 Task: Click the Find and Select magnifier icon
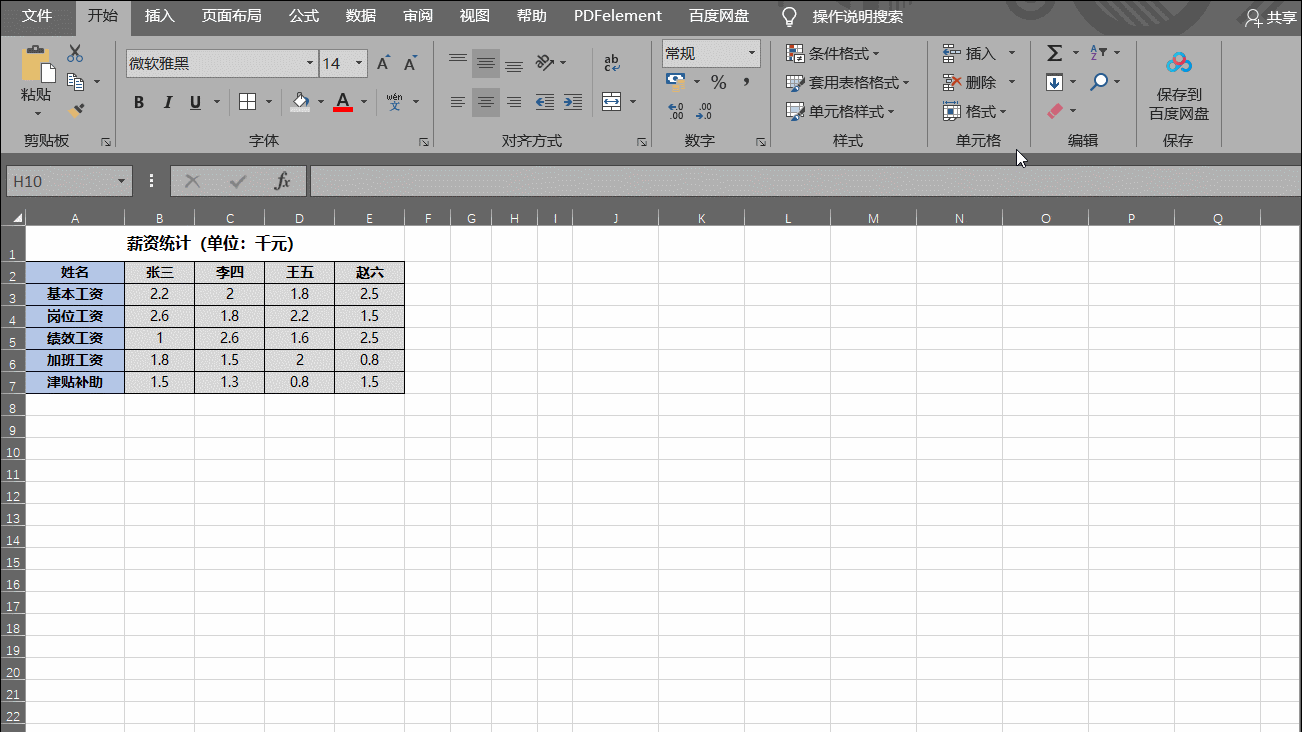click(x=1099, y=82)
